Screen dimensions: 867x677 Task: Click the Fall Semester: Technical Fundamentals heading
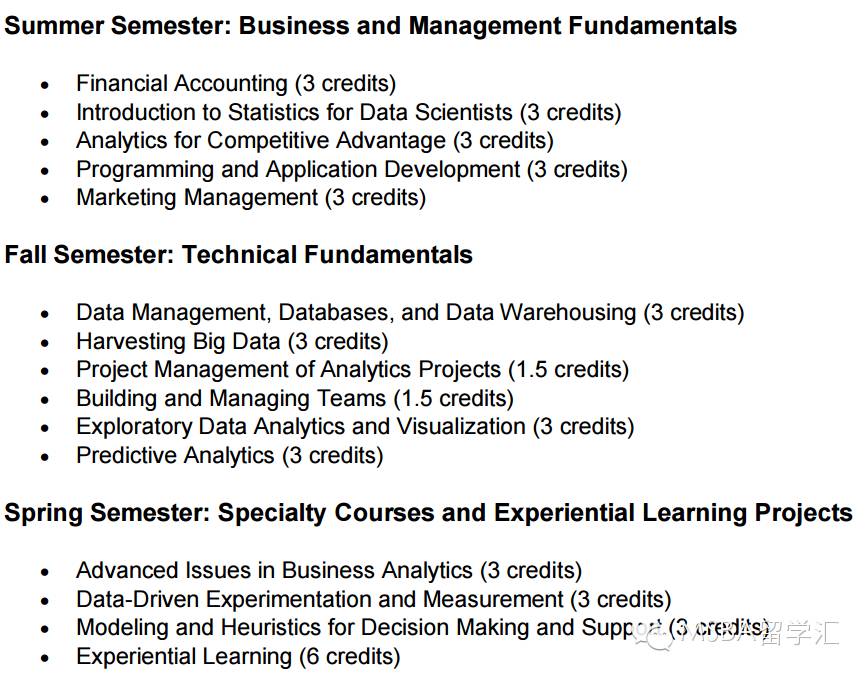[x=238, y=255]
